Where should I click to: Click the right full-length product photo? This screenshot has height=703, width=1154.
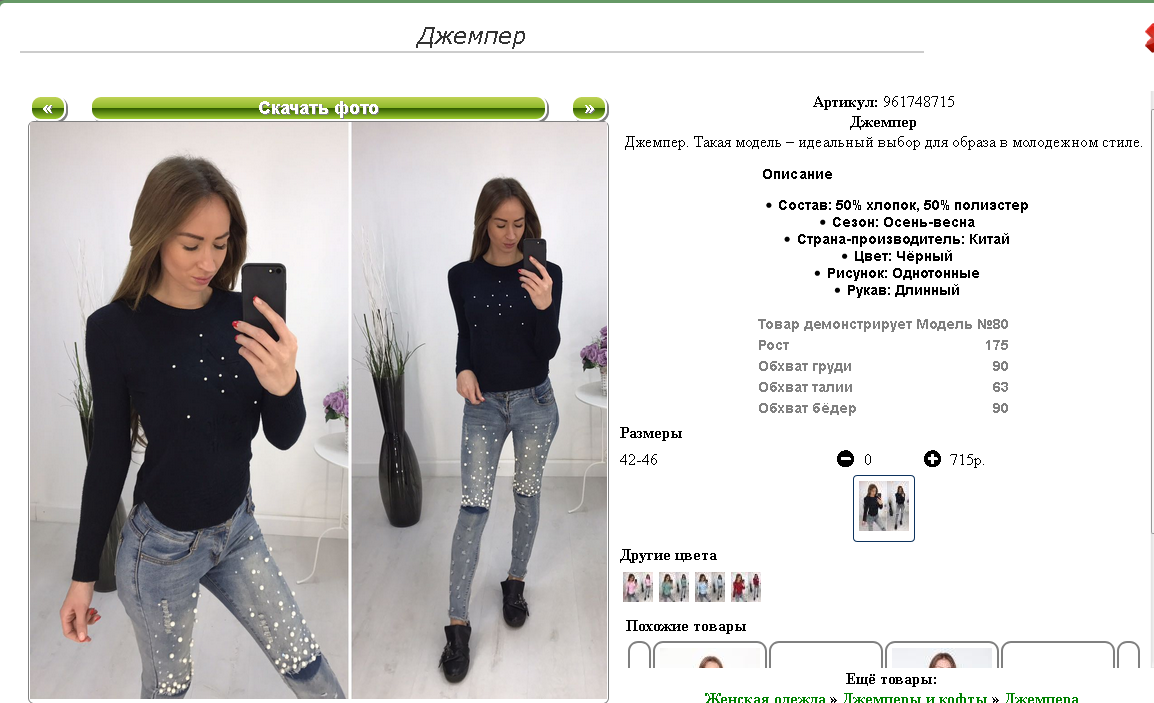click(x=479, y=411)
